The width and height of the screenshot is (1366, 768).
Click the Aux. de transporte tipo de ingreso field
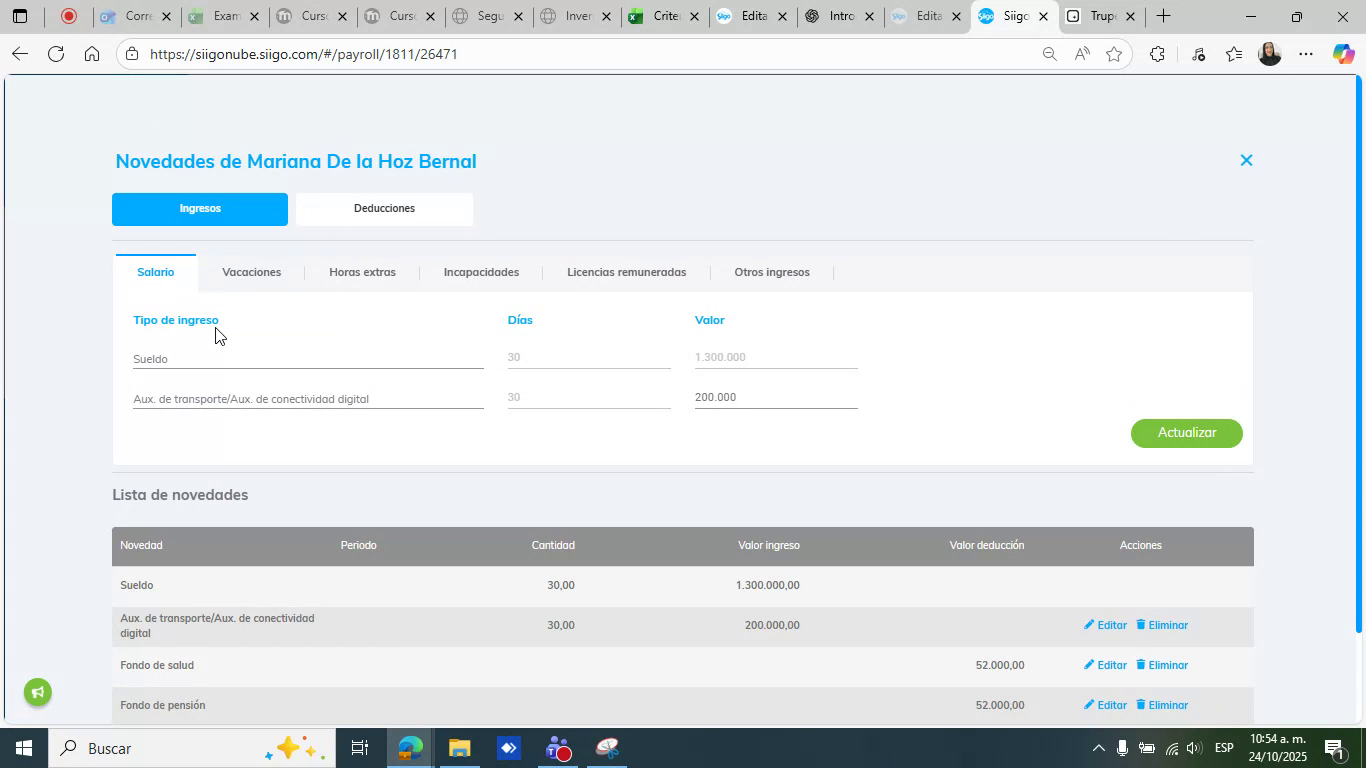pos(308,398)
